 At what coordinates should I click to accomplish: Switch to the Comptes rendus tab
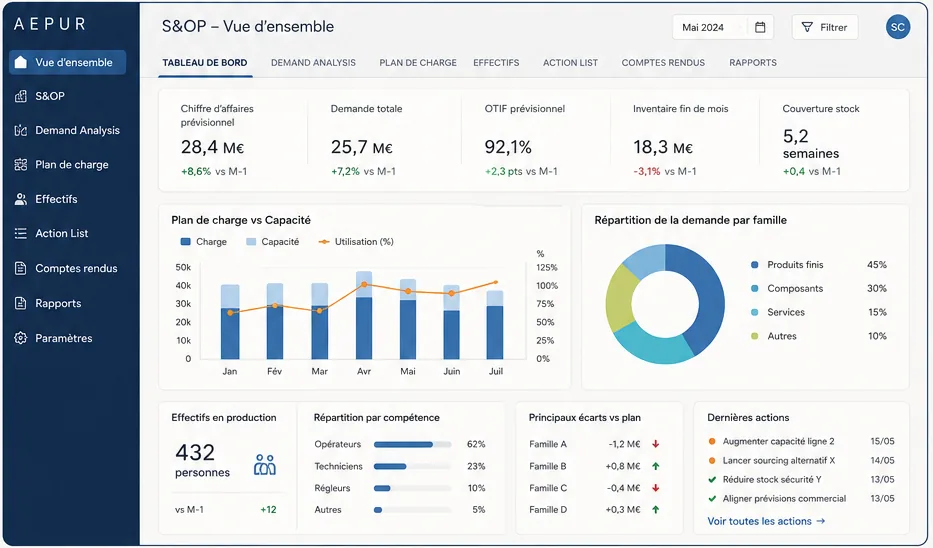(x=663, y=62)
